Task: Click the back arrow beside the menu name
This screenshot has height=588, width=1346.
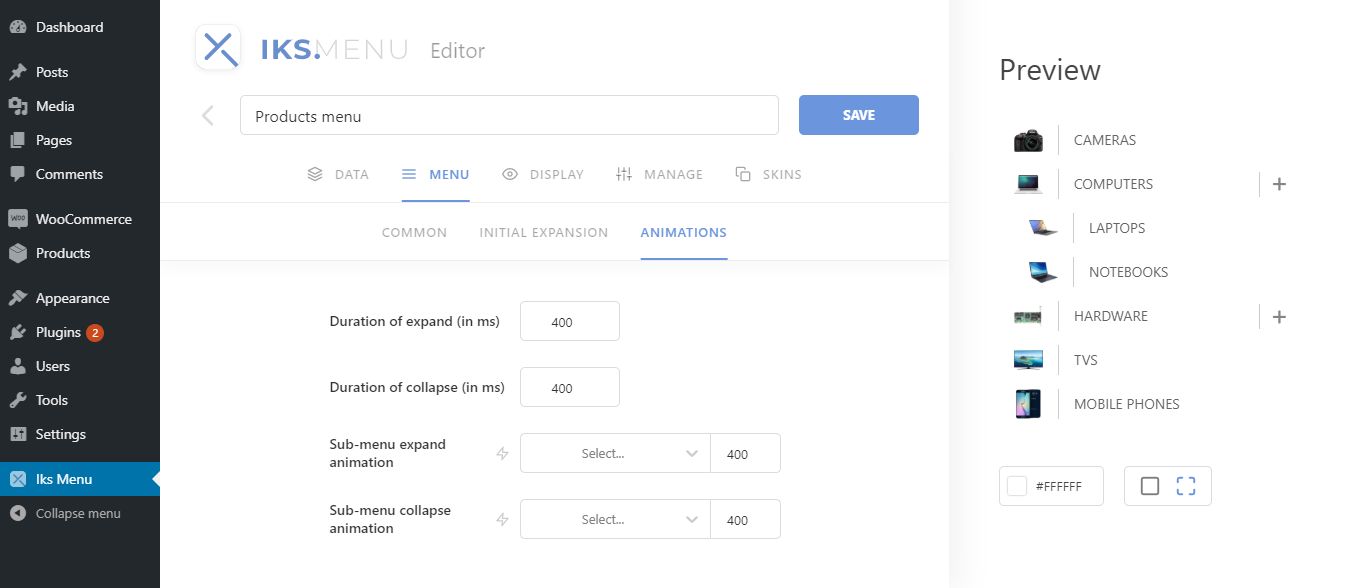Action: [208, 115]
